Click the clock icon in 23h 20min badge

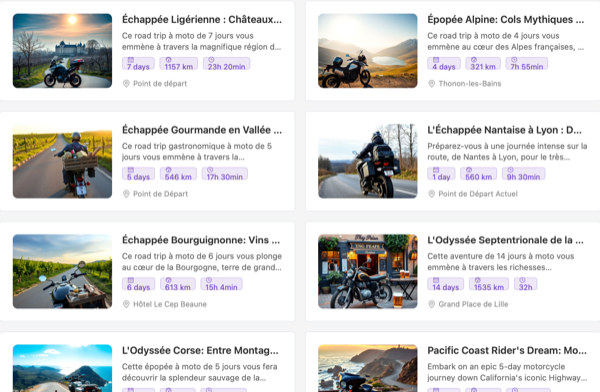click(211, 60)
